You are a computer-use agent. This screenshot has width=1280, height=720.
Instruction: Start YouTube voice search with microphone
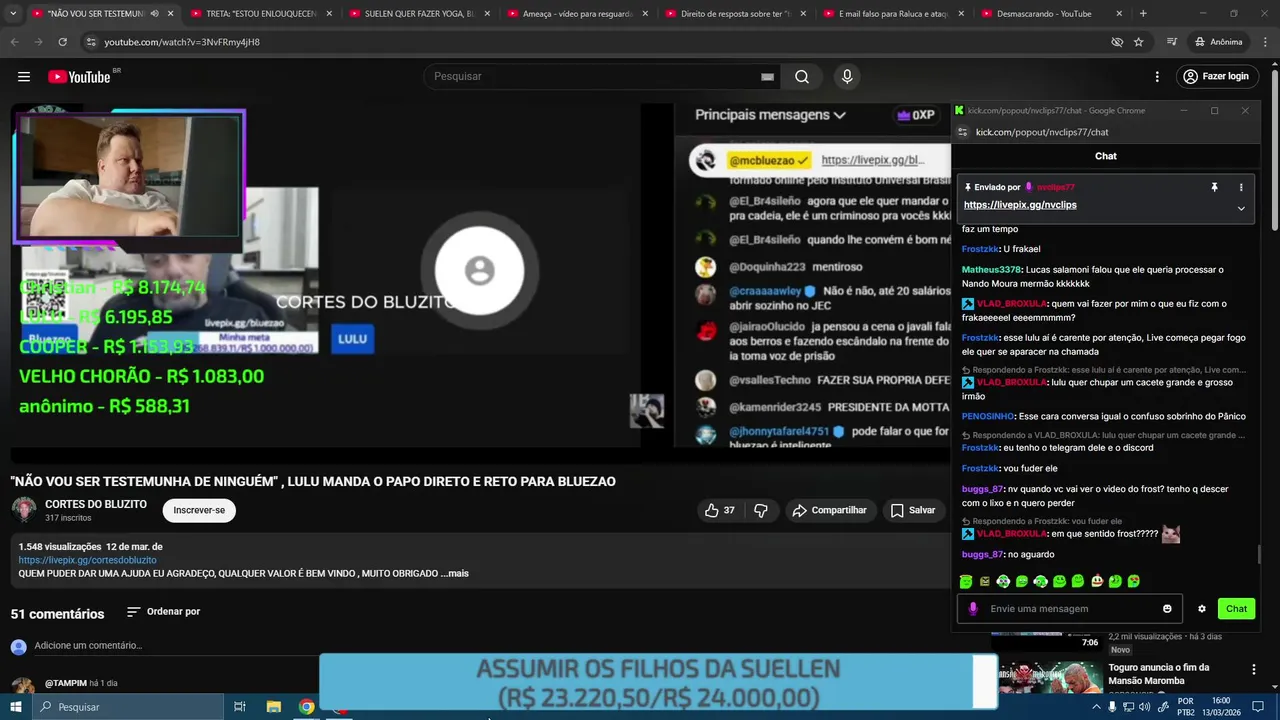[847, 77]
